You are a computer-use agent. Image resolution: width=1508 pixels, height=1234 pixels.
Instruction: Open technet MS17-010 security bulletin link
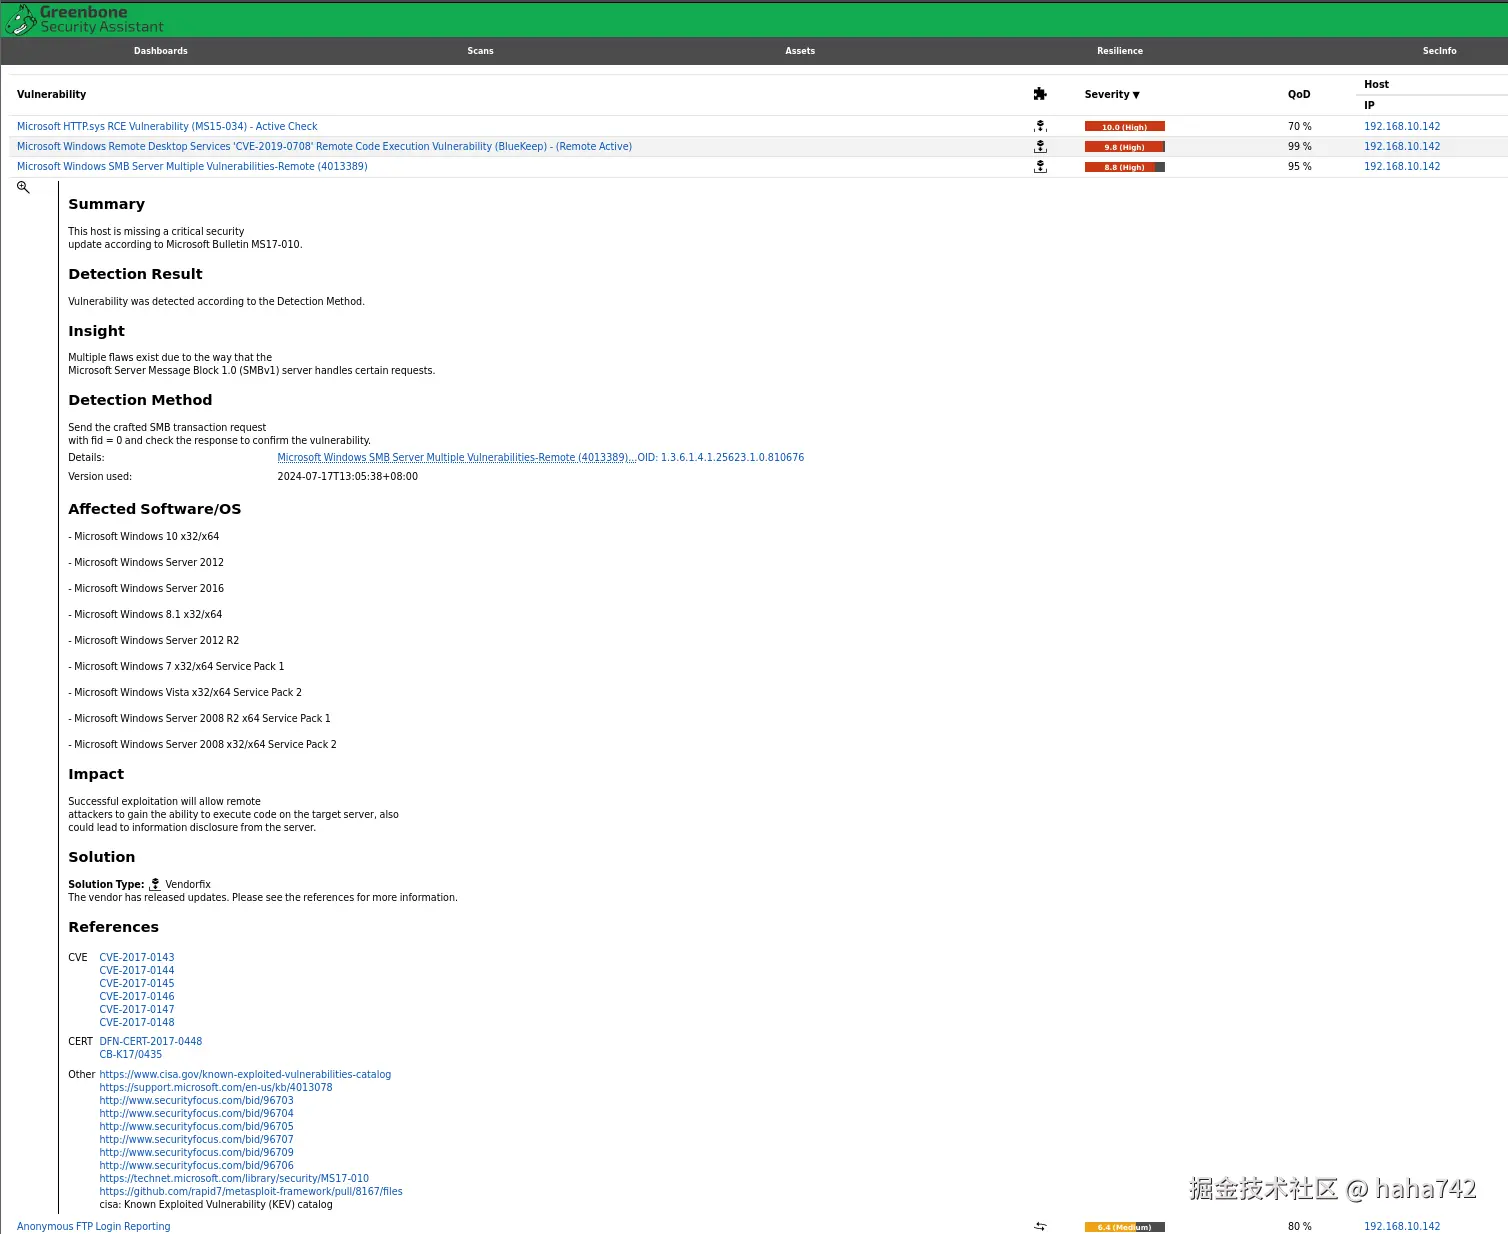[234, 1178]
